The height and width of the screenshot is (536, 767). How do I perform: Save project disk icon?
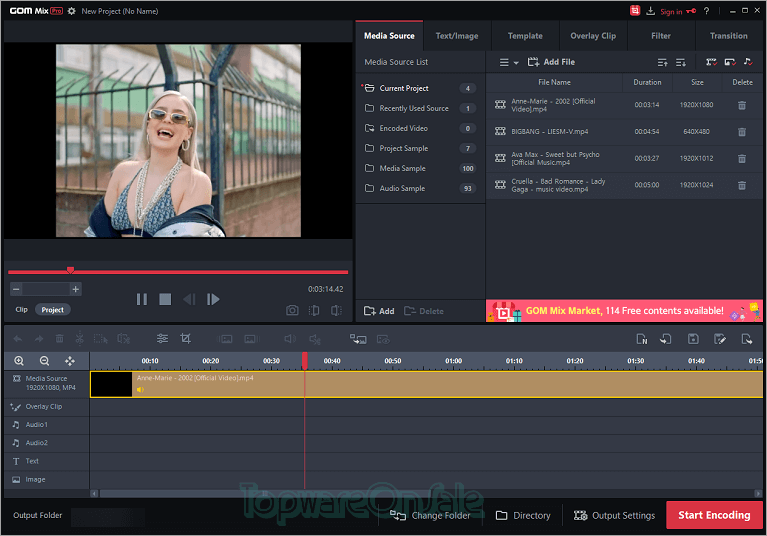click(693, 339)
